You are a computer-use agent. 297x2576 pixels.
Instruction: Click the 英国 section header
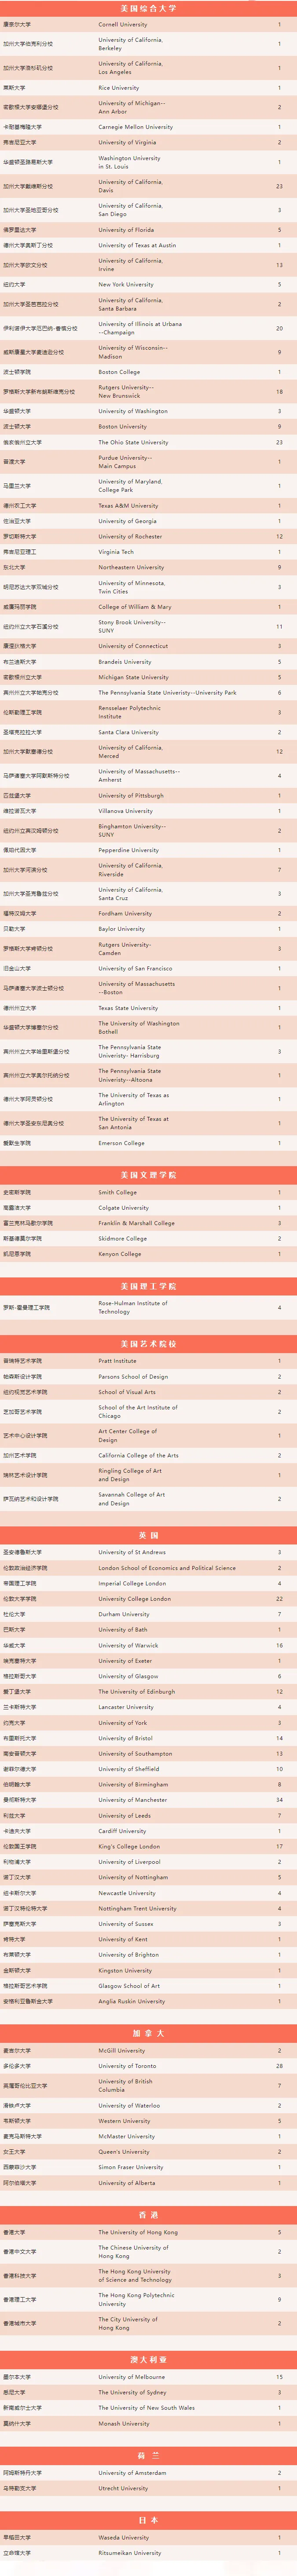pos(148,1535)
